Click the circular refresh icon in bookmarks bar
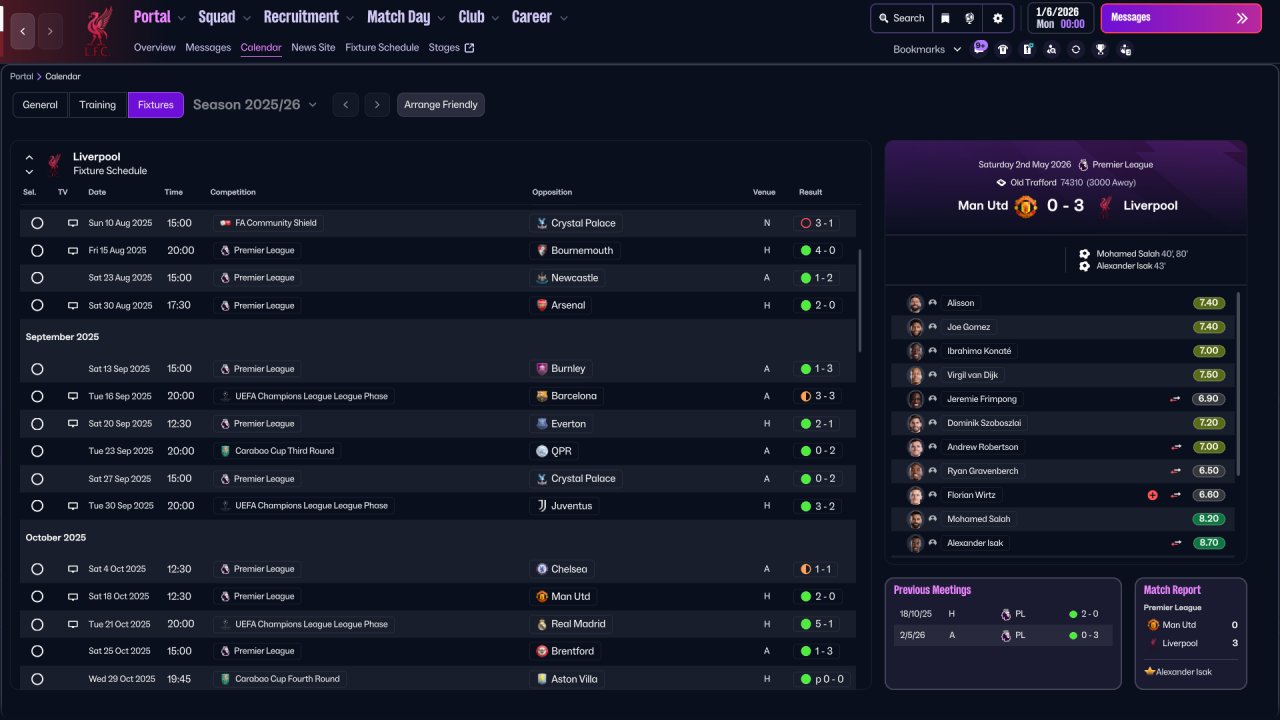Viewport: 1280px width, 720px height. click(1075, 49)
